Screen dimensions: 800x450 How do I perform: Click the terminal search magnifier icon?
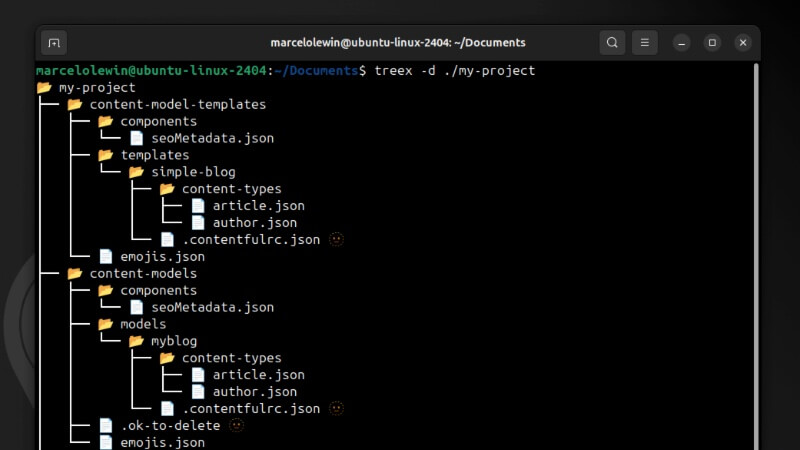tap(612, 43)
